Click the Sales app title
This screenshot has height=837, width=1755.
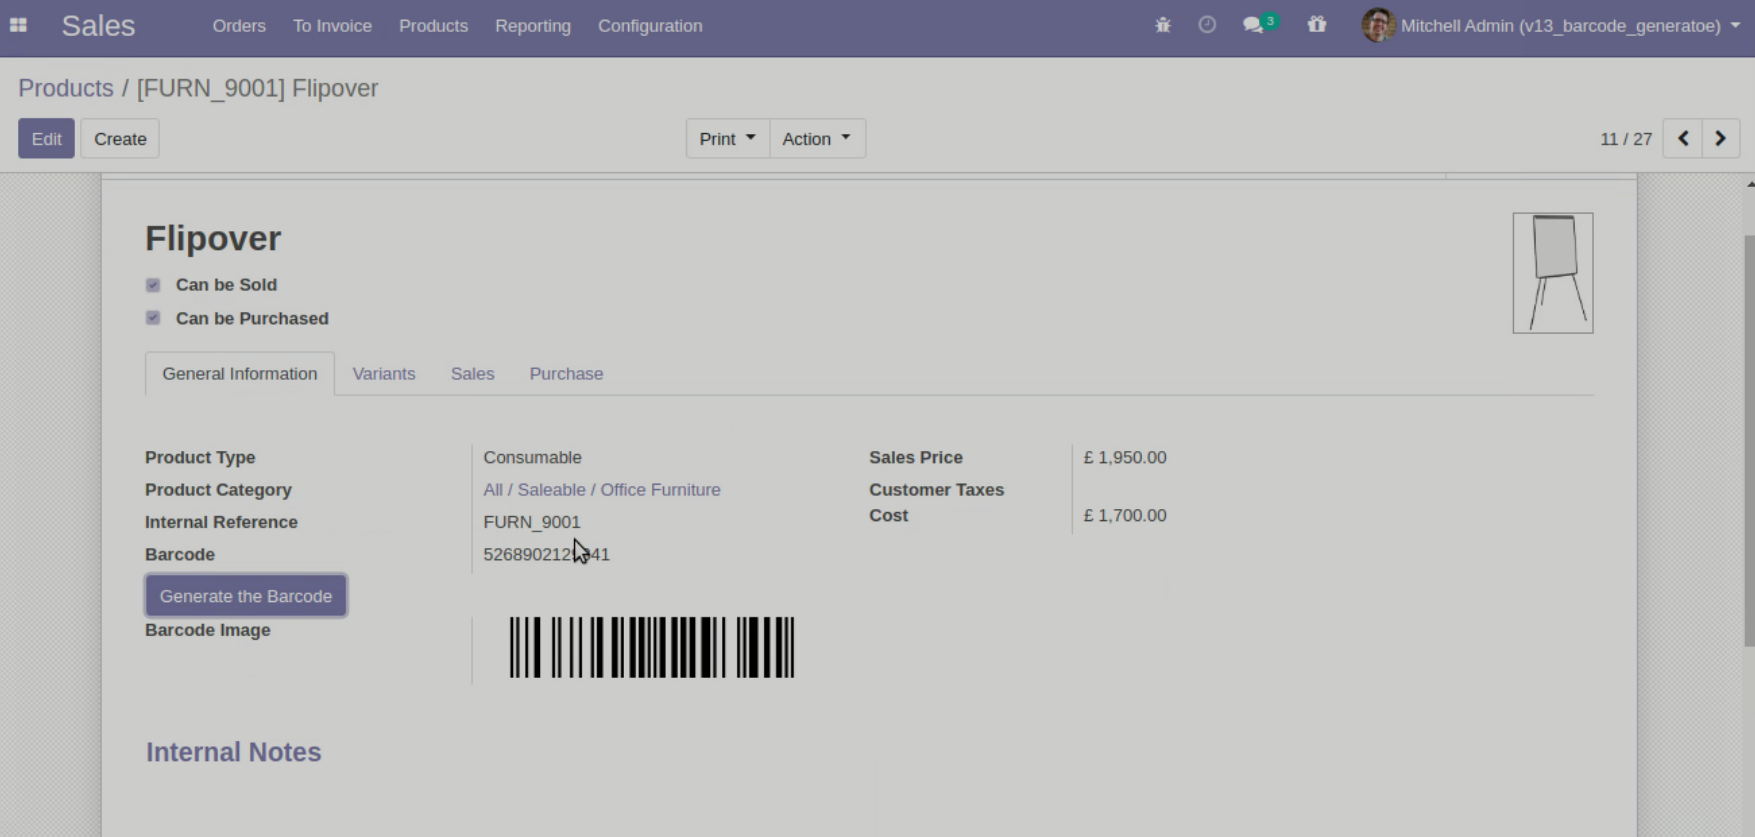(x=98, y=26)
